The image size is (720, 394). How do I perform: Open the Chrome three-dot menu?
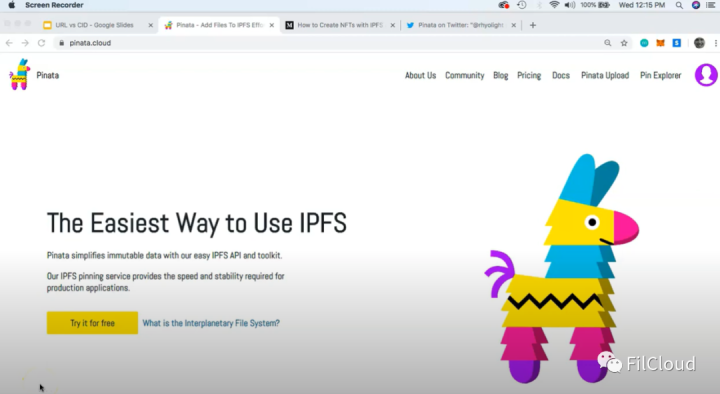coord(715,43)
